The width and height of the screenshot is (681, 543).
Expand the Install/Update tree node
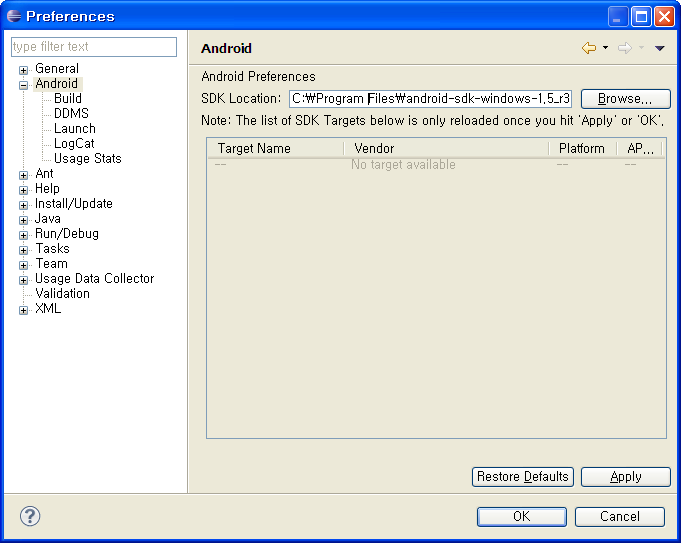(x=23, y=205)
